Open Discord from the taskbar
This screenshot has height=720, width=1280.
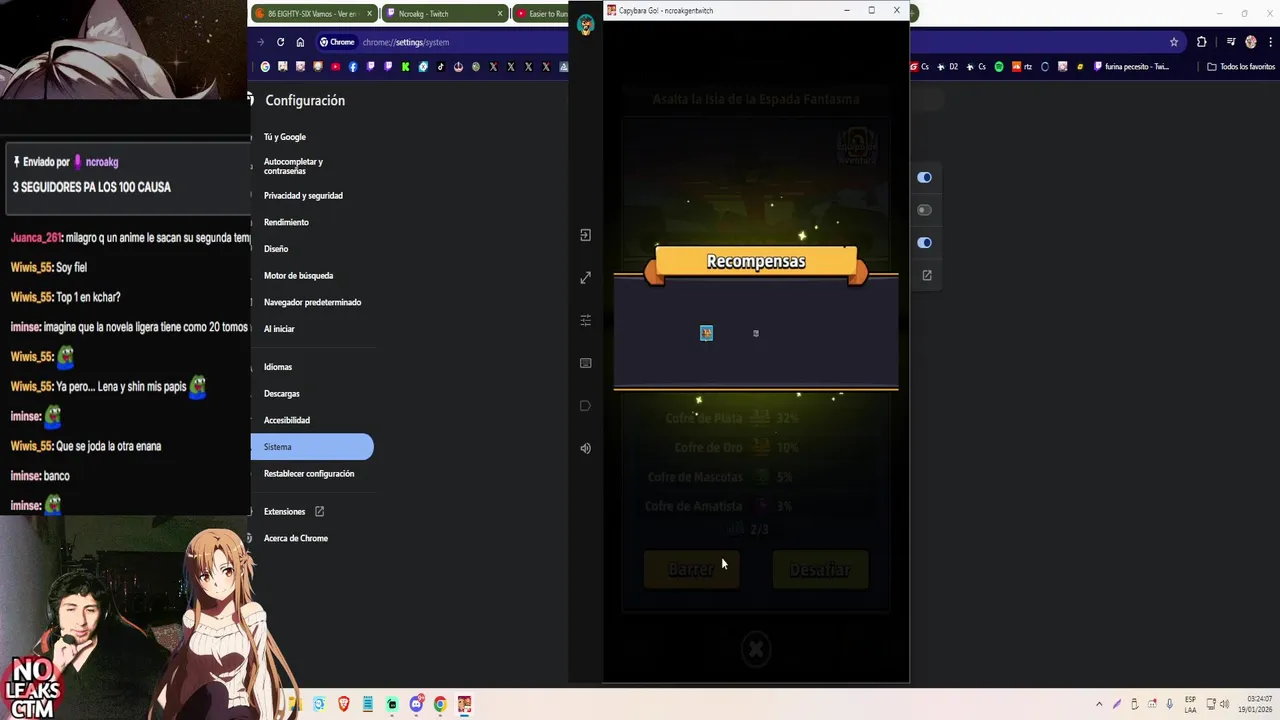(x=416, y=704)
